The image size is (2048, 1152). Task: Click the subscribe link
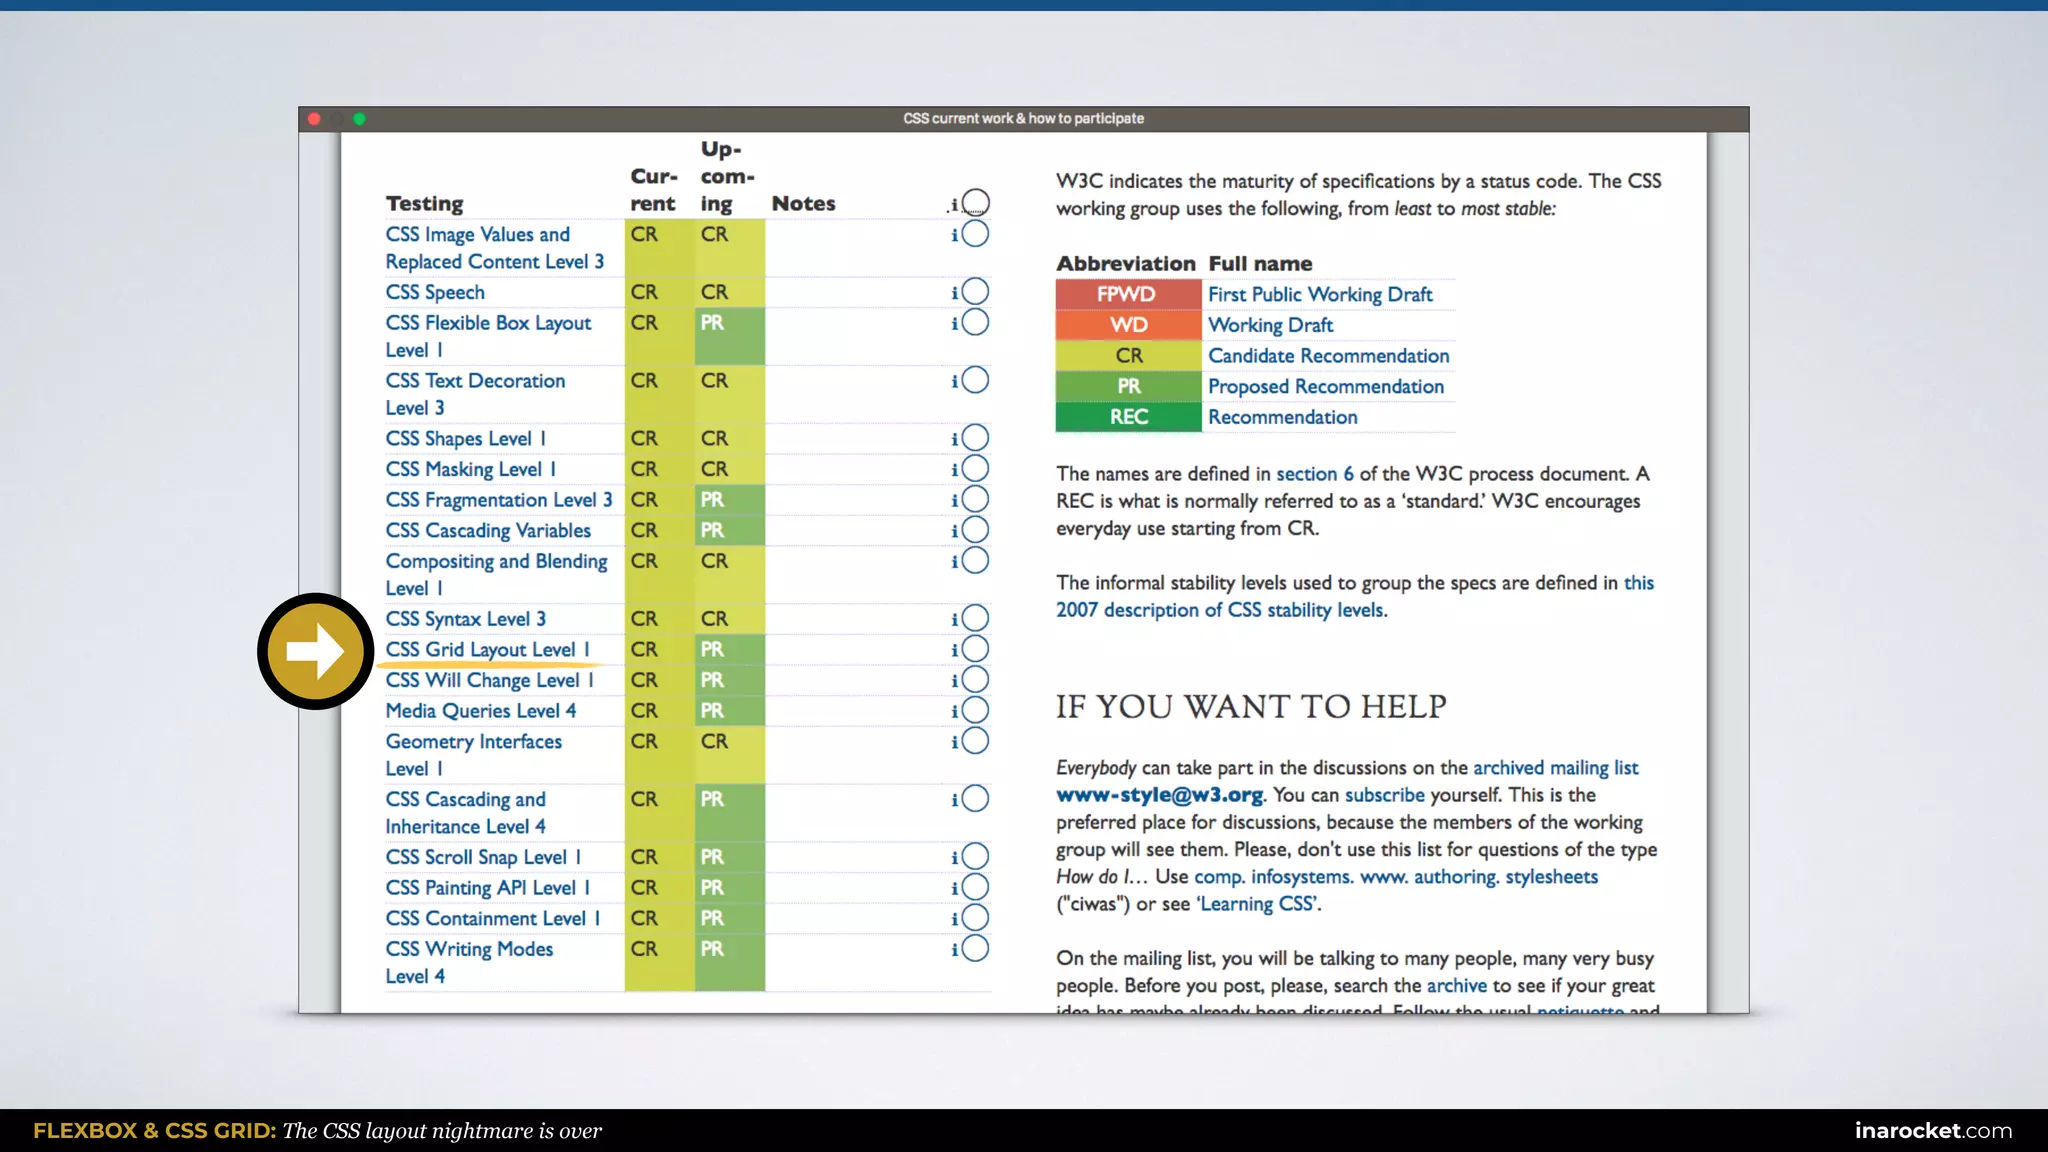click(1384, 795)
